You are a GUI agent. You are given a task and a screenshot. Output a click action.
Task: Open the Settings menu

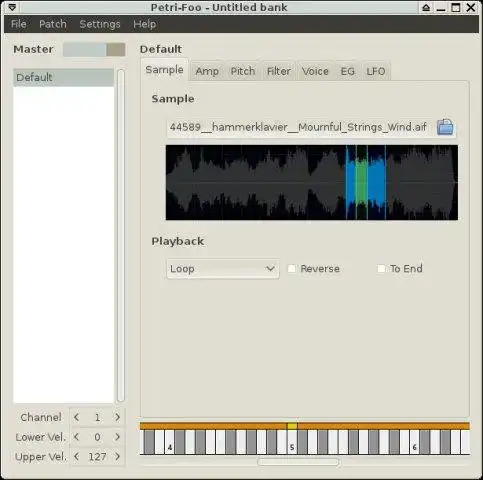point(100,24)
